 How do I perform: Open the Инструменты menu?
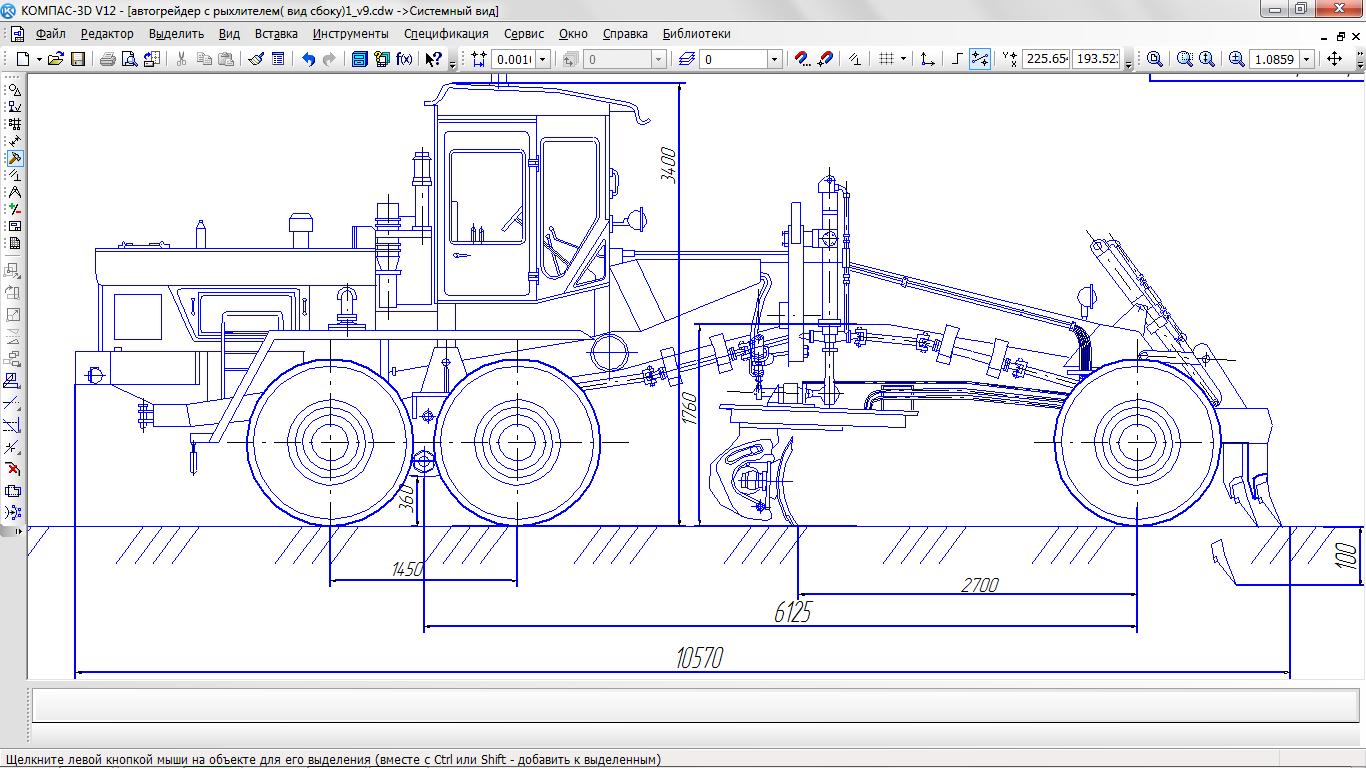tap(350, 33)
